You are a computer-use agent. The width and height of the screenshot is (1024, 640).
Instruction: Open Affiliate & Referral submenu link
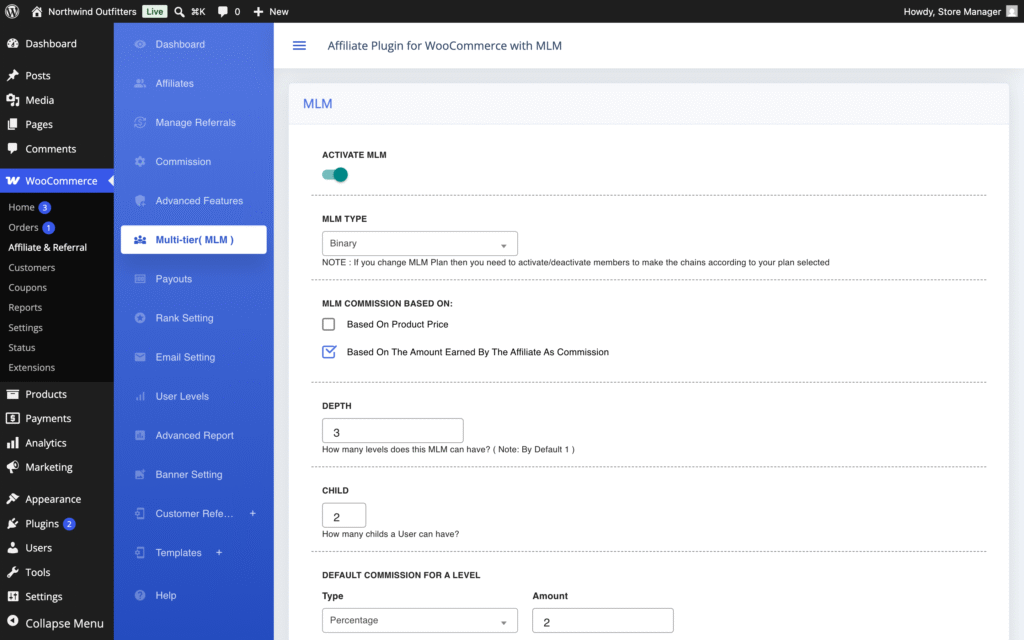[48, 248]
